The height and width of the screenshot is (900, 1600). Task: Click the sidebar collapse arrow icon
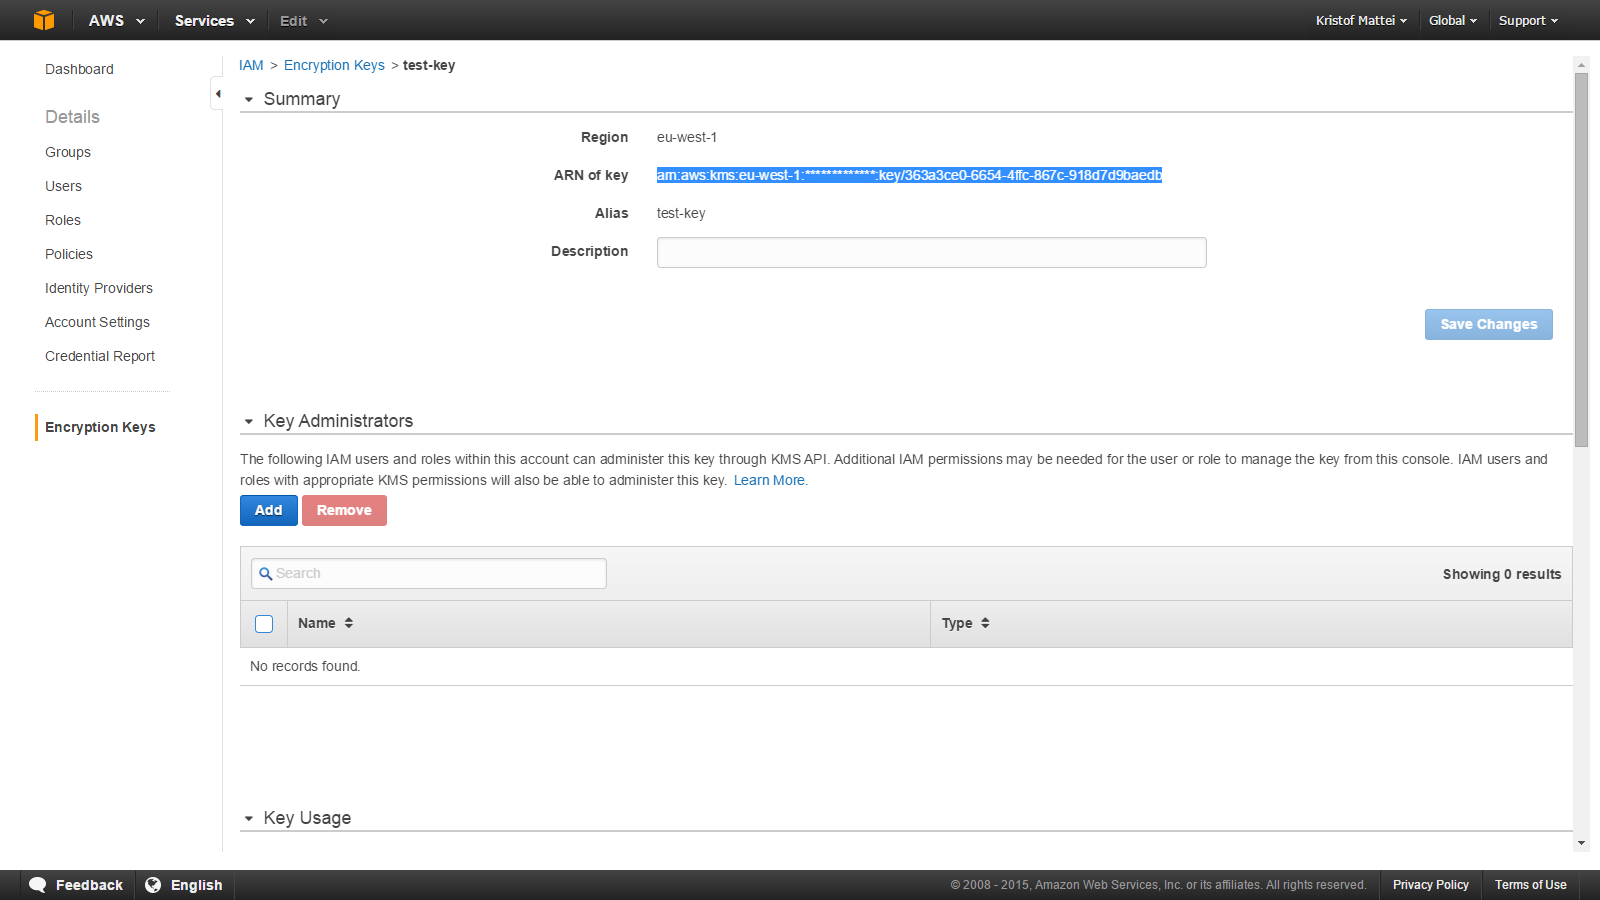(217, 94)
